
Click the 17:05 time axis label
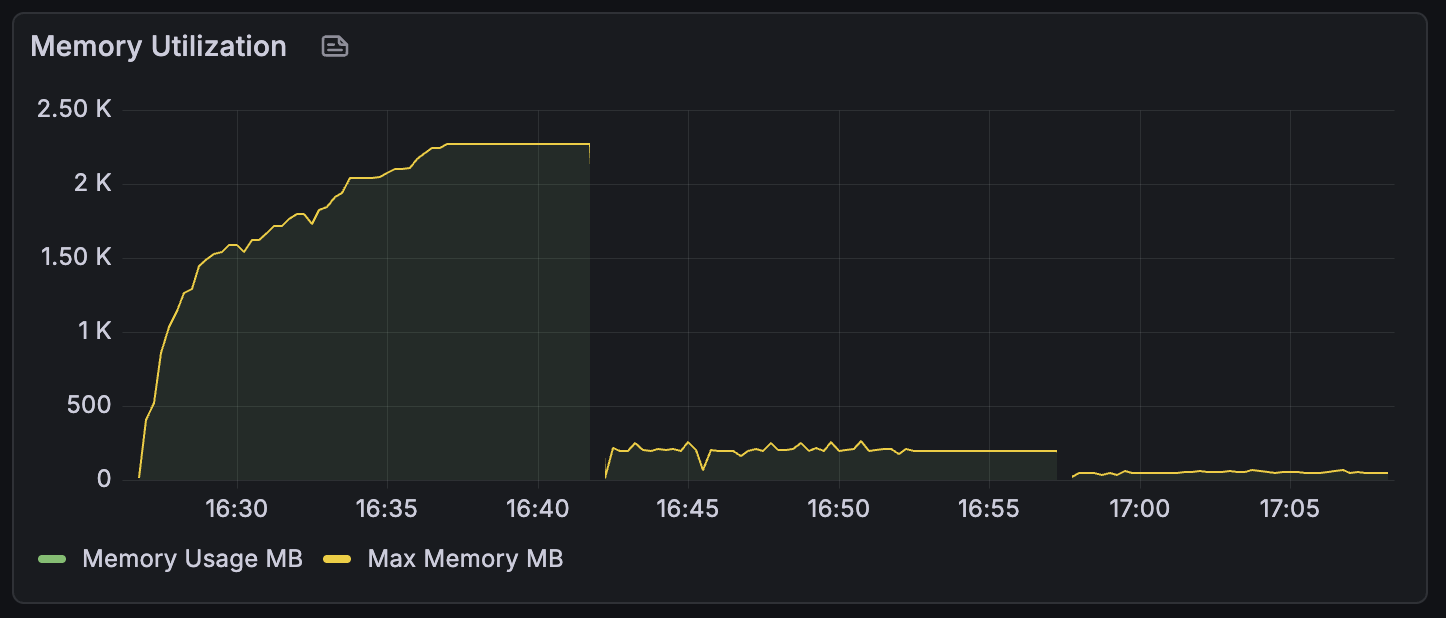(x=1290, y=508)
